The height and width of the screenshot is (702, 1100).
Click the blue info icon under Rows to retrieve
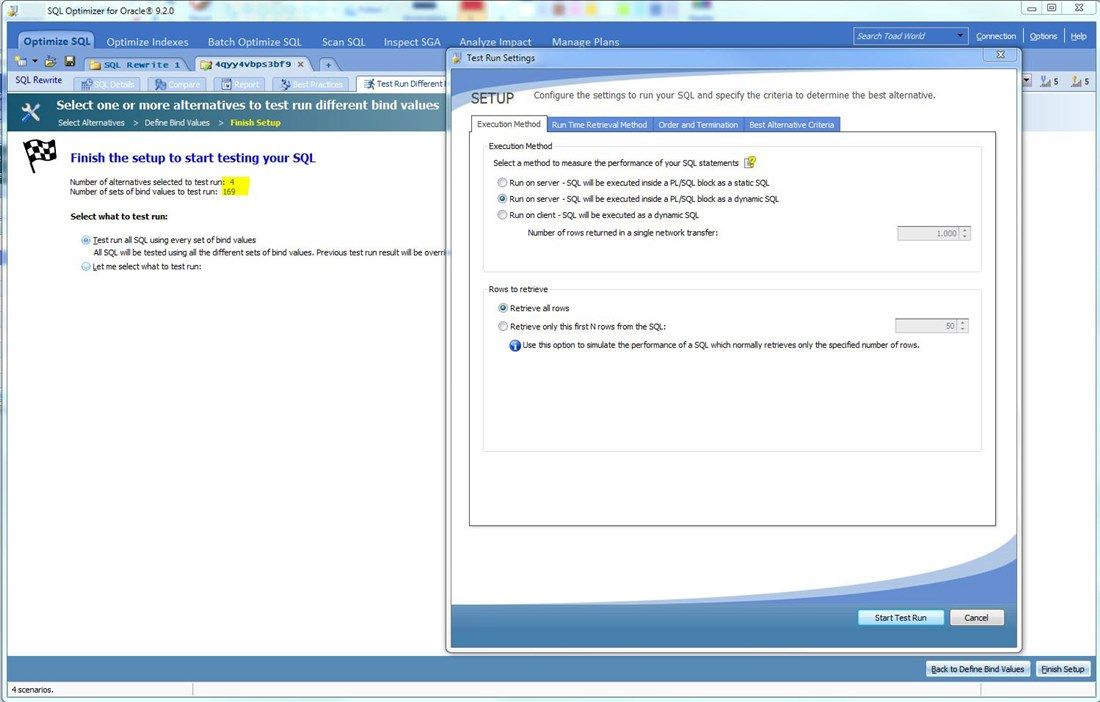[x=515, y=345]
